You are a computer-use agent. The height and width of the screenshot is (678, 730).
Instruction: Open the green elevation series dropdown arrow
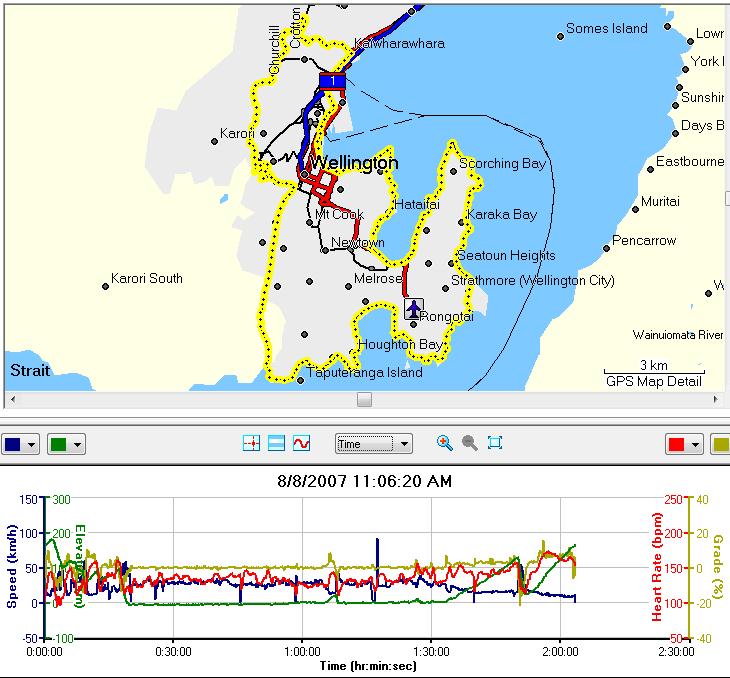tap(77, 445)
